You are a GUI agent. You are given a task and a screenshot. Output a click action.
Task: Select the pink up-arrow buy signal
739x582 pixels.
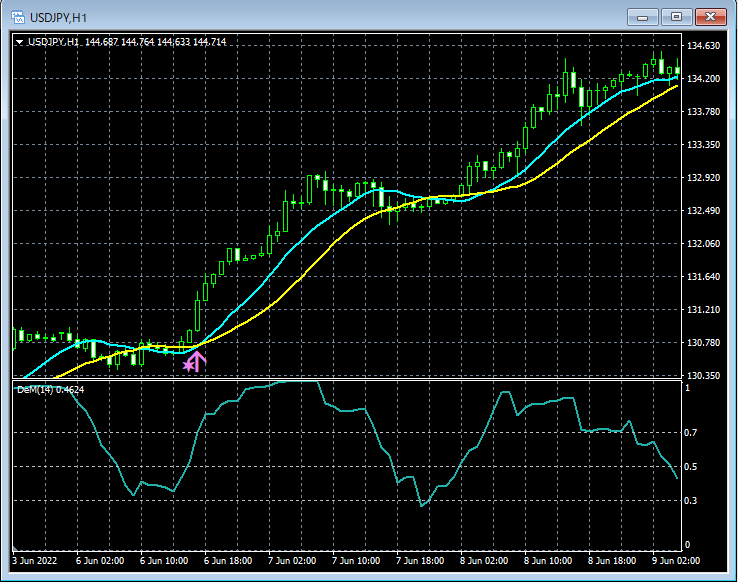tap(197, 360)
